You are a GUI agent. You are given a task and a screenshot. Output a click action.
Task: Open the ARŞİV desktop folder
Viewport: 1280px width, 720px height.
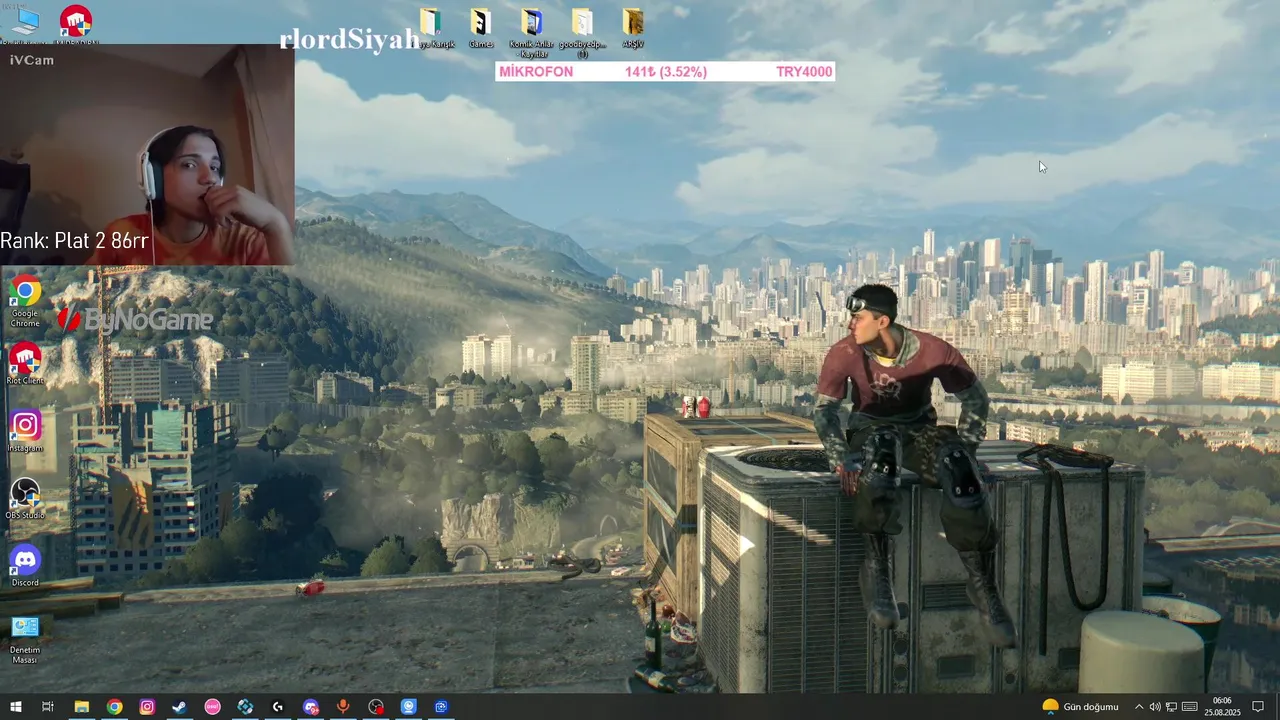coord(633,28)
